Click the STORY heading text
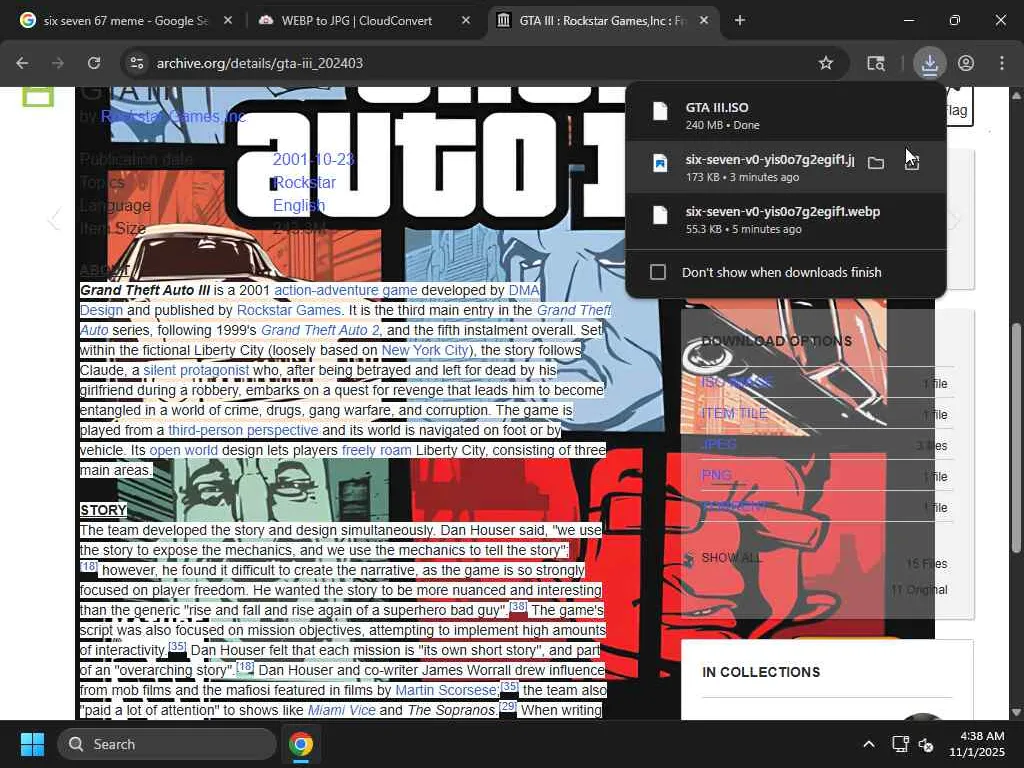 click(x=103, y=510)
